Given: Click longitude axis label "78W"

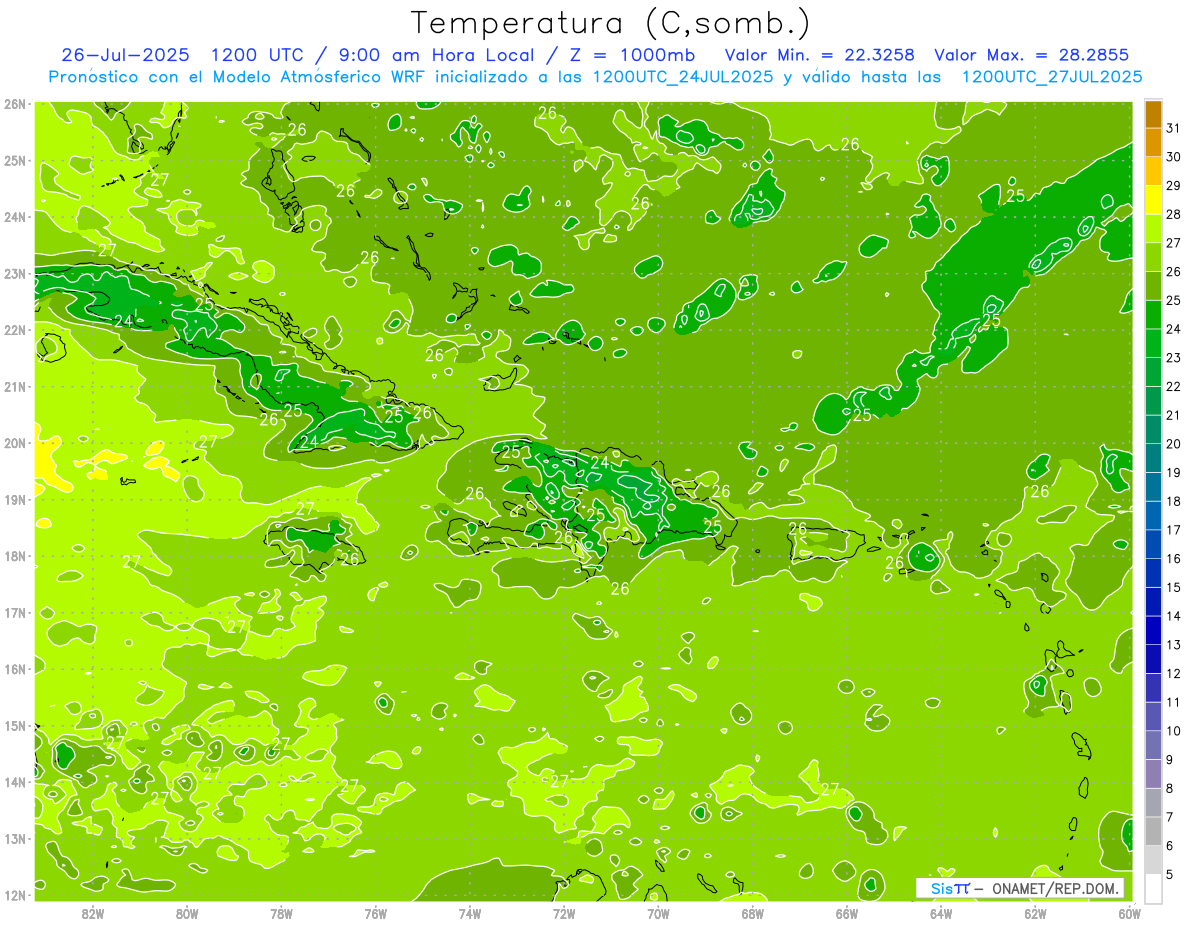Looking at the screenshot, I should (281, 913).
